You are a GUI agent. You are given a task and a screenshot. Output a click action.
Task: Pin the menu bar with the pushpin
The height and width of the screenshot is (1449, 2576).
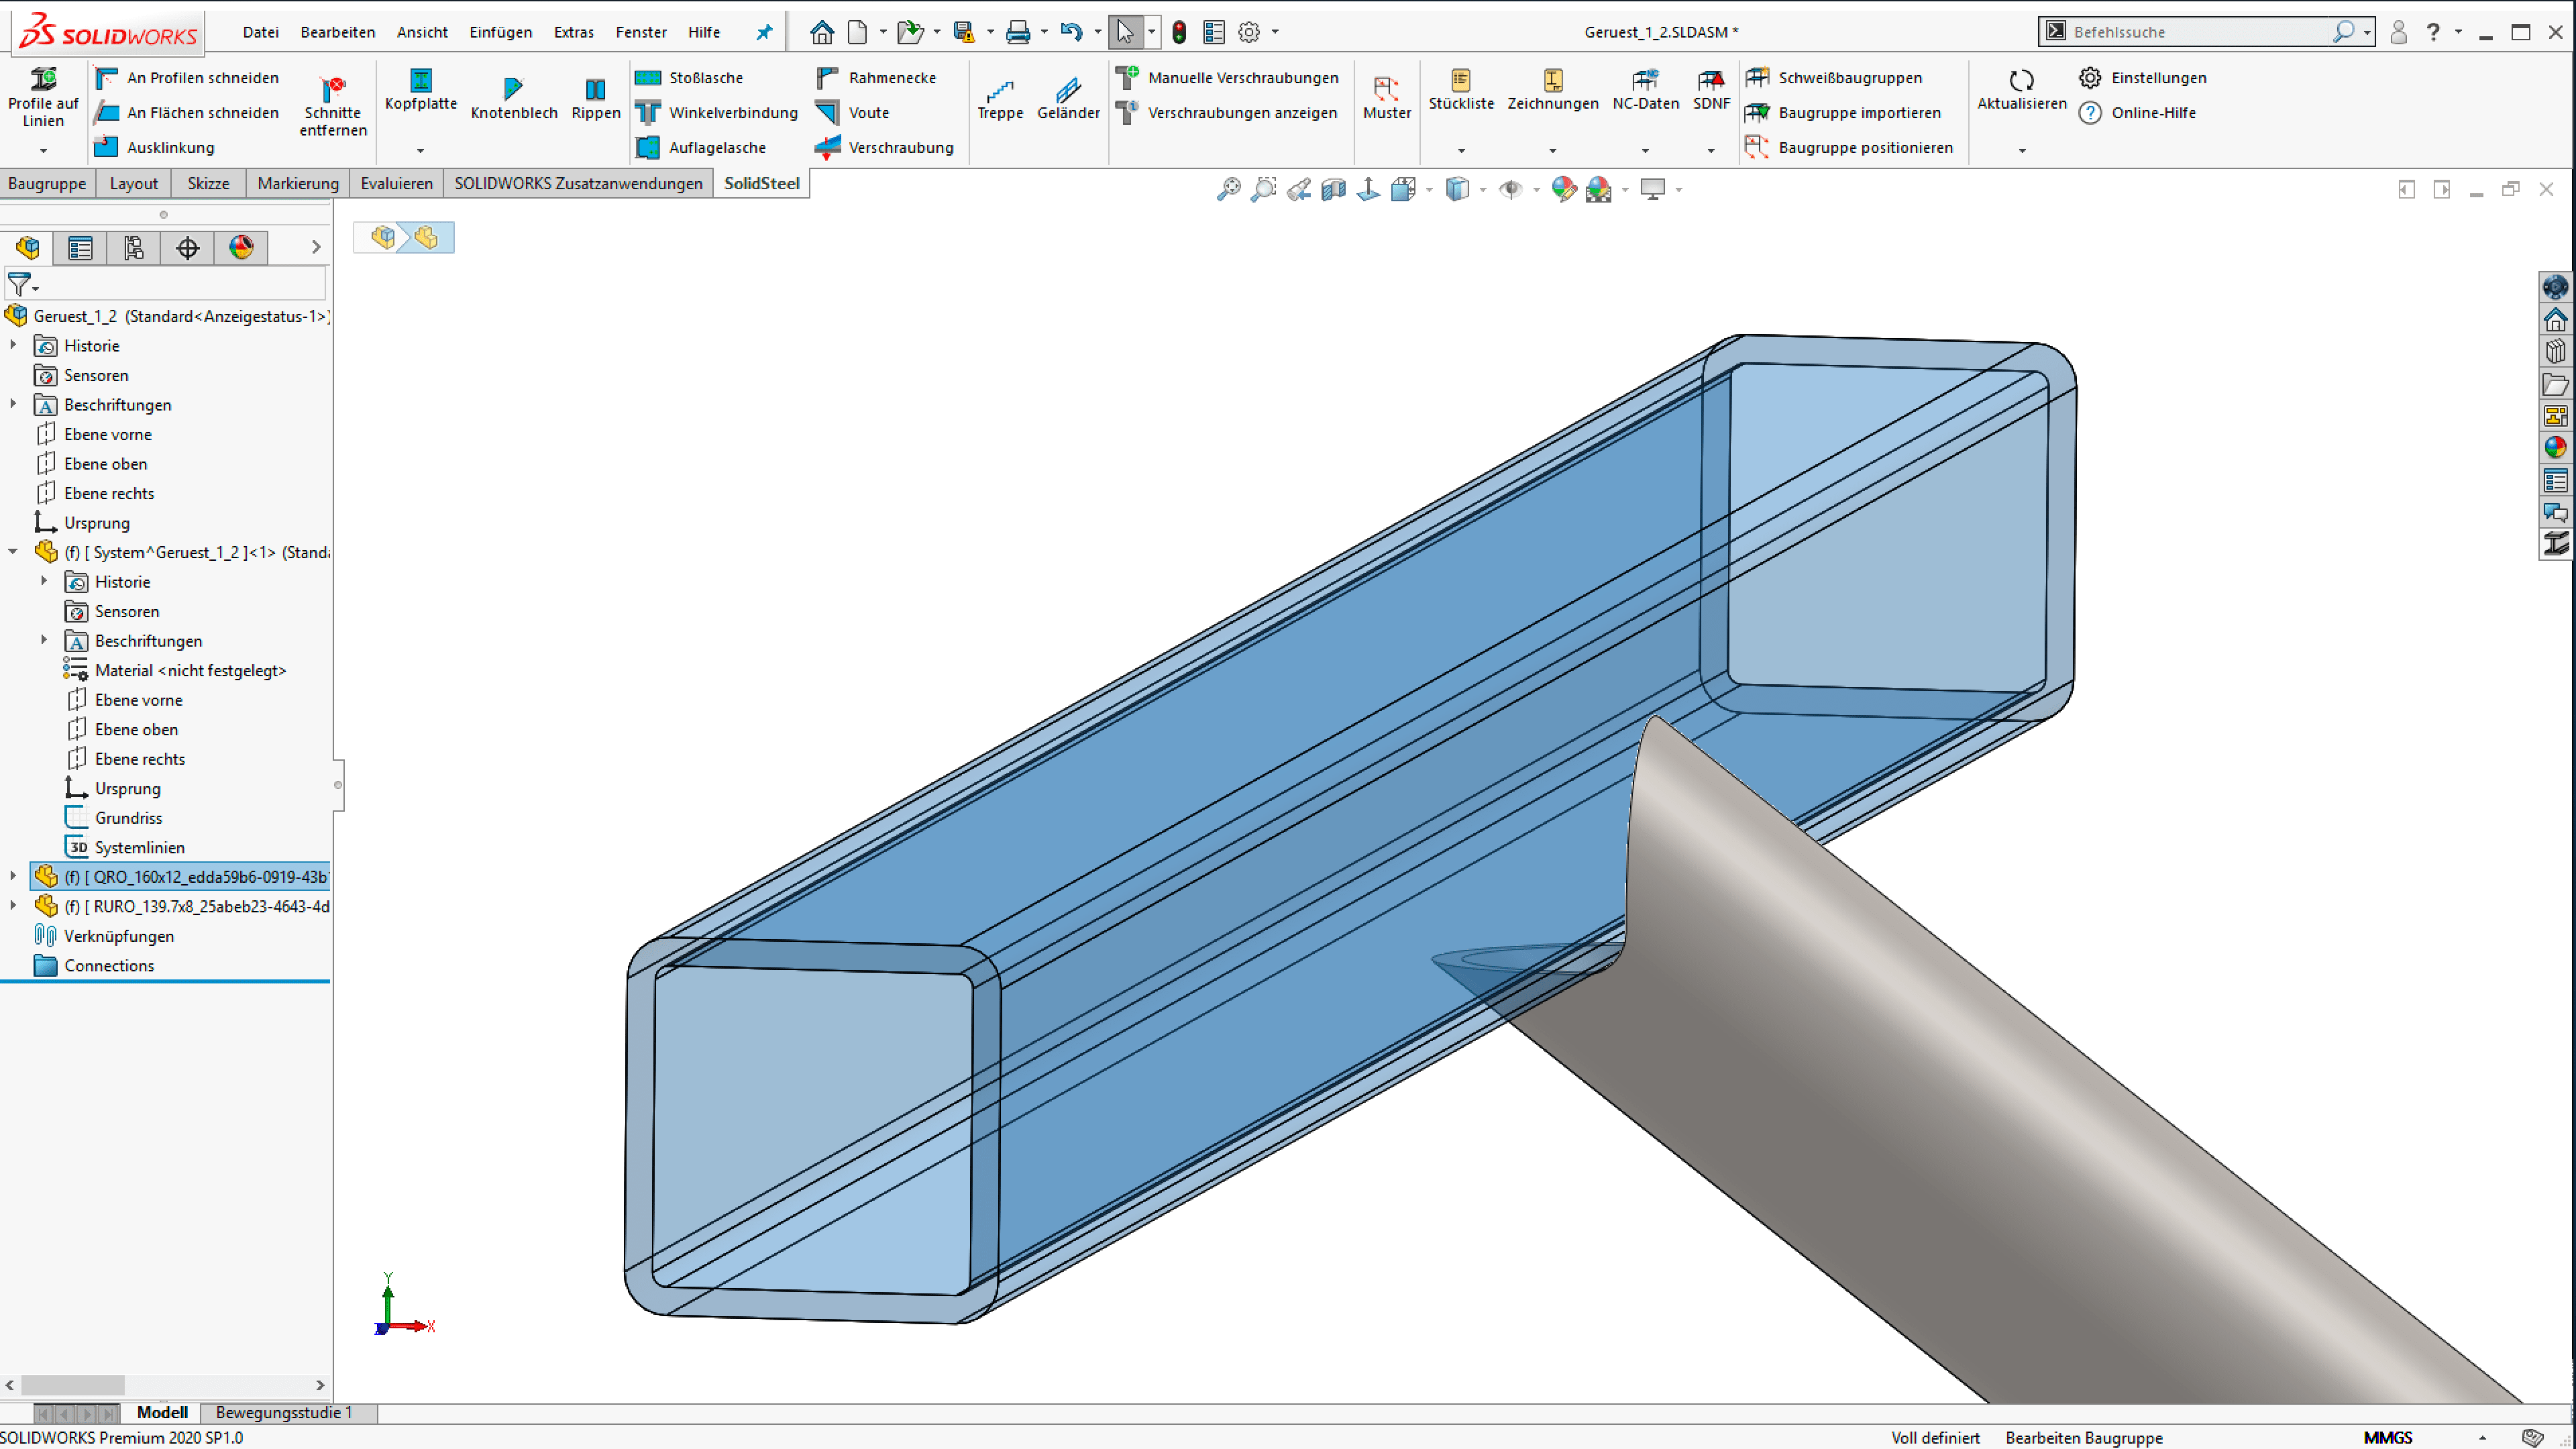[764, 32]
